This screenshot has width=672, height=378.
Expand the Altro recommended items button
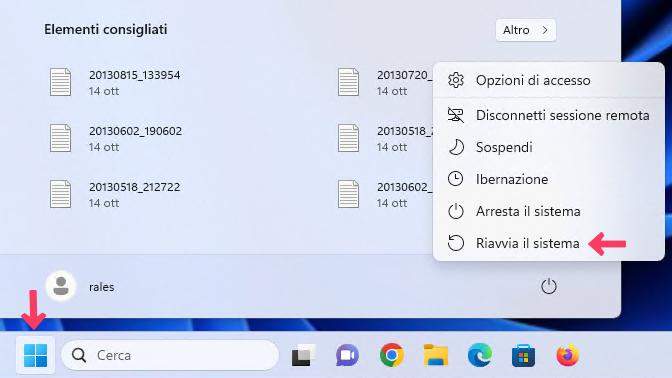(x=525, y=30)
